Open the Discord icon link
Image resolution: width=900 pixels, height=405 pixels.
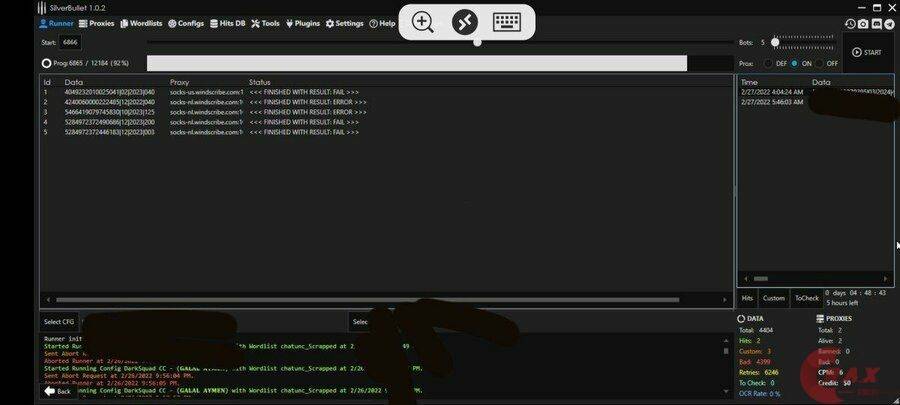coord(876,24)
